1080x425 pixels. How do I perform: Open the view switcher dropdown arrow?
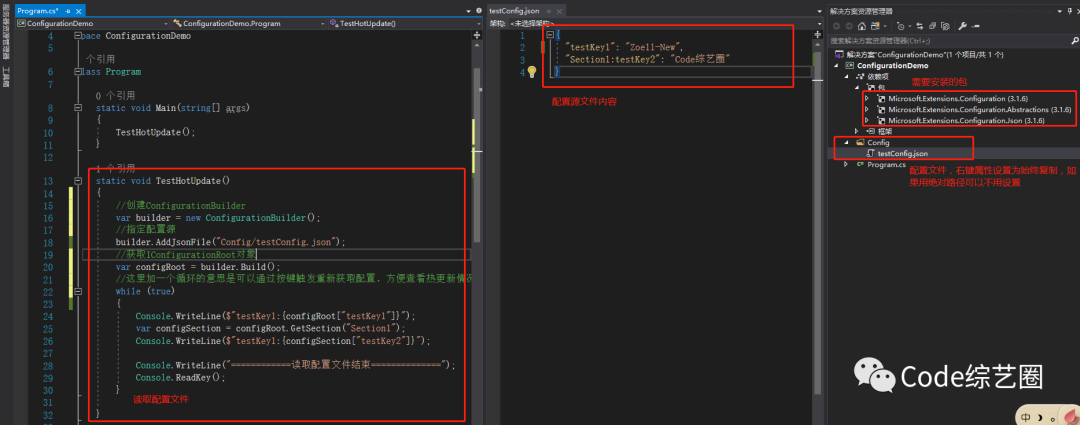[x=885, y=25]
